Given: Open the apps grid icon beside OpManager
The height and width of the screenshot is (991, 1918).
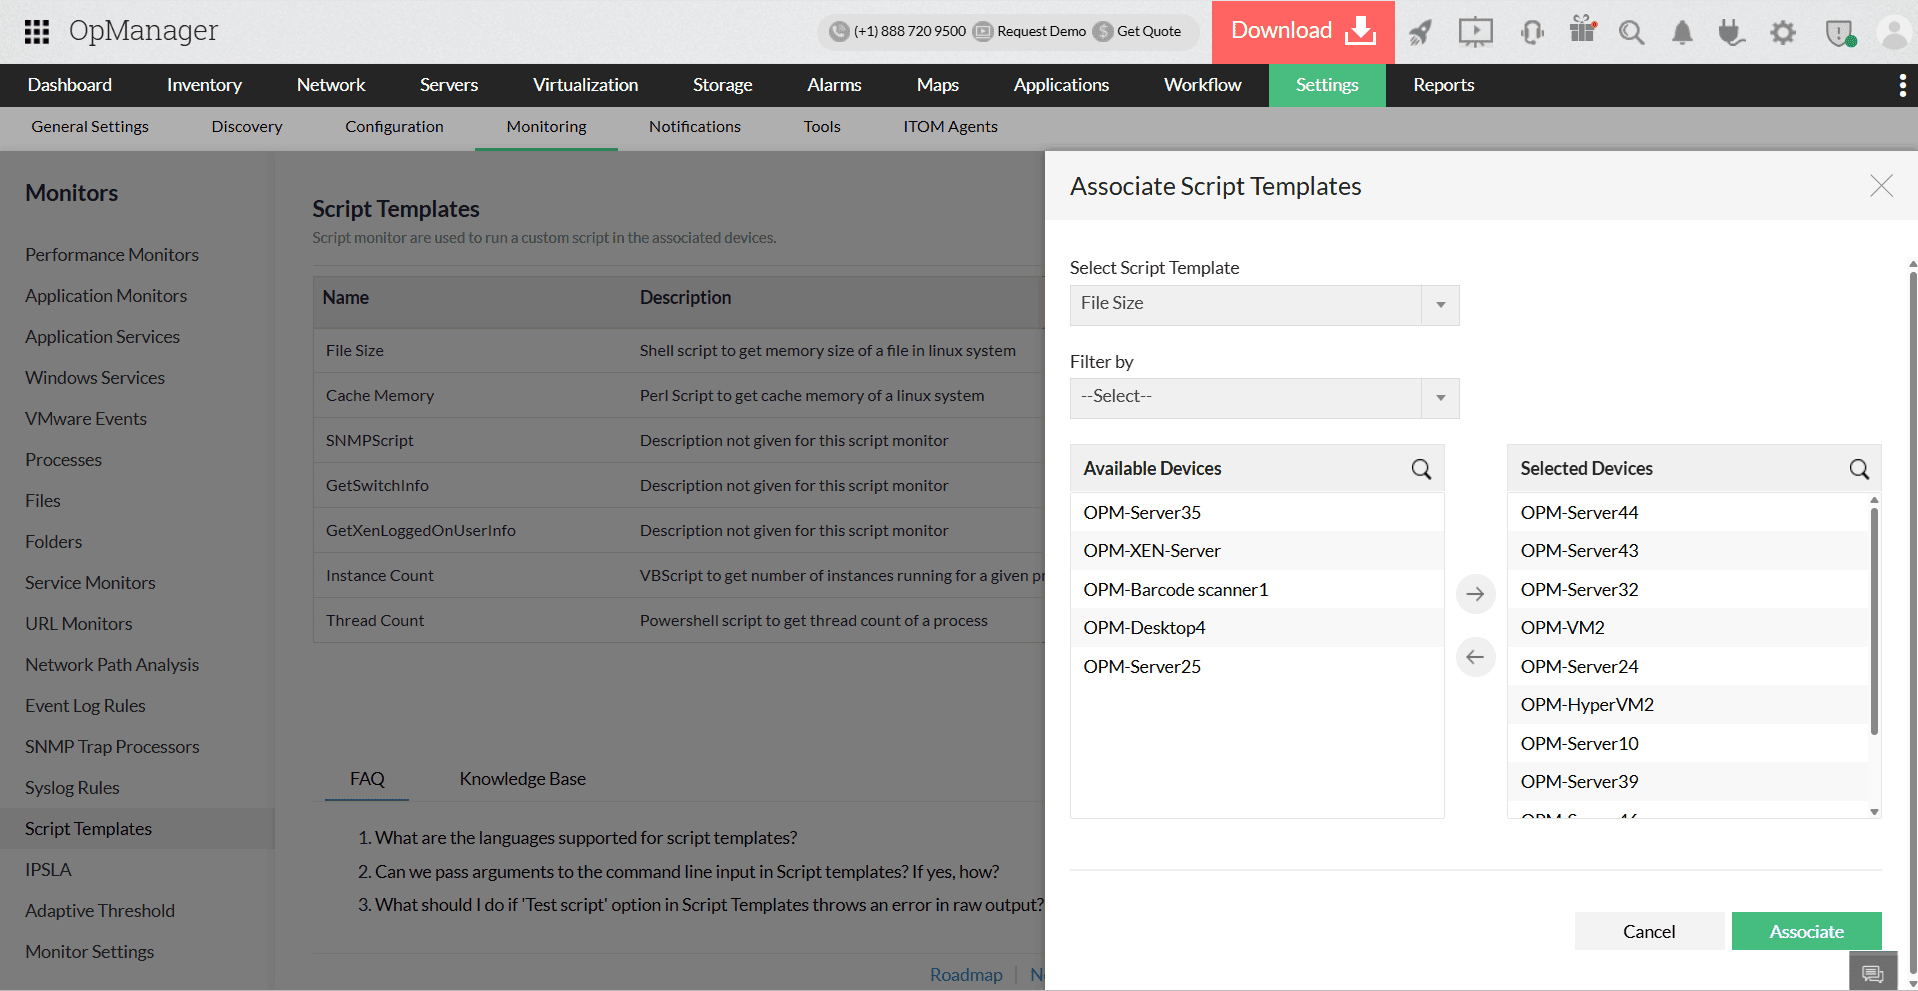Looking at the screenshot, I should (37, 31).
